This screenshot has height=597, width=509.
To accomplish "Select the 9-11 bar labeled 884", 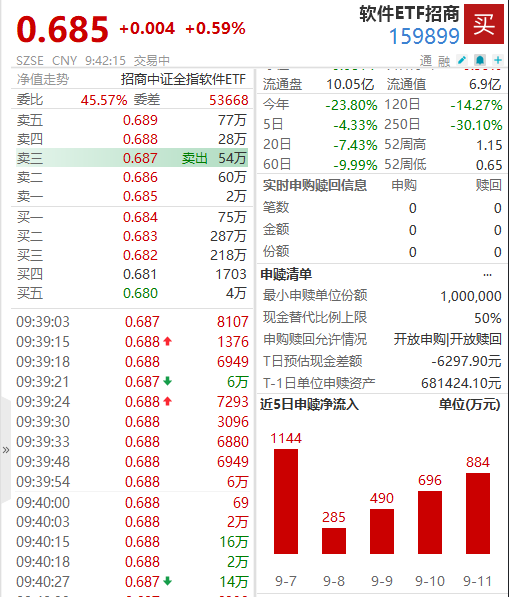I will [x=478, y=513].
